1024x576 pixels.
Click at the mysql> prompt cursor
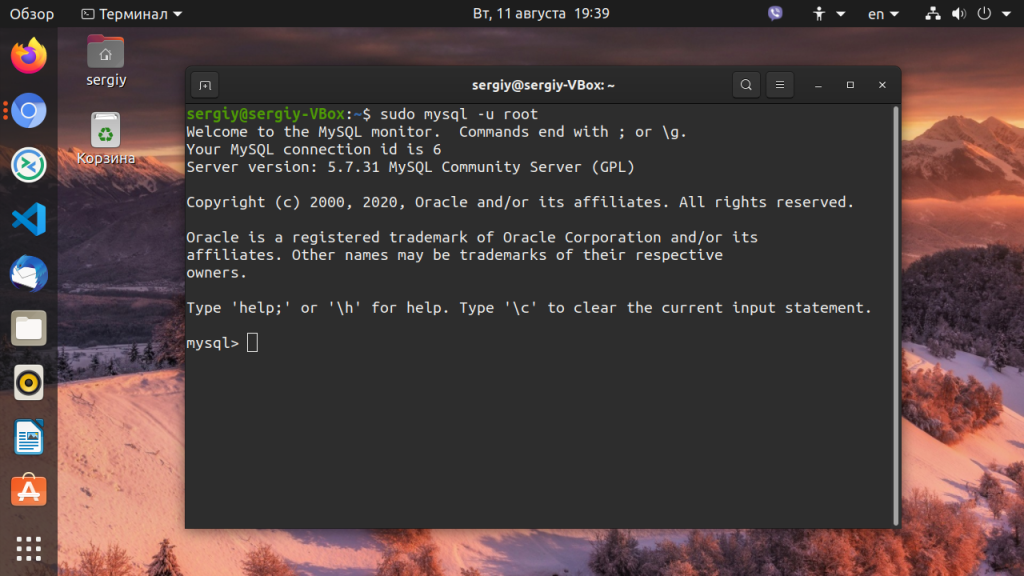(252, 343)
